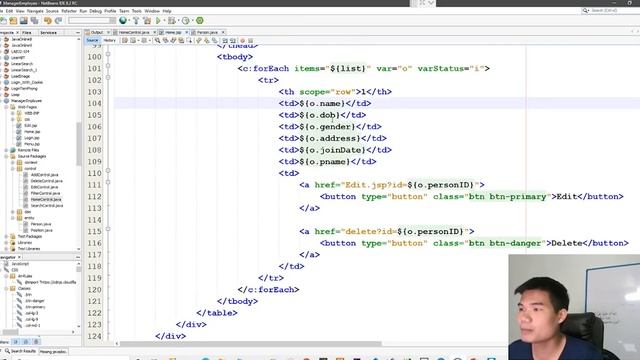This screenshot has width=640, height=360.
Task: Click the Clean and Build icon
Action: point(147,20)
